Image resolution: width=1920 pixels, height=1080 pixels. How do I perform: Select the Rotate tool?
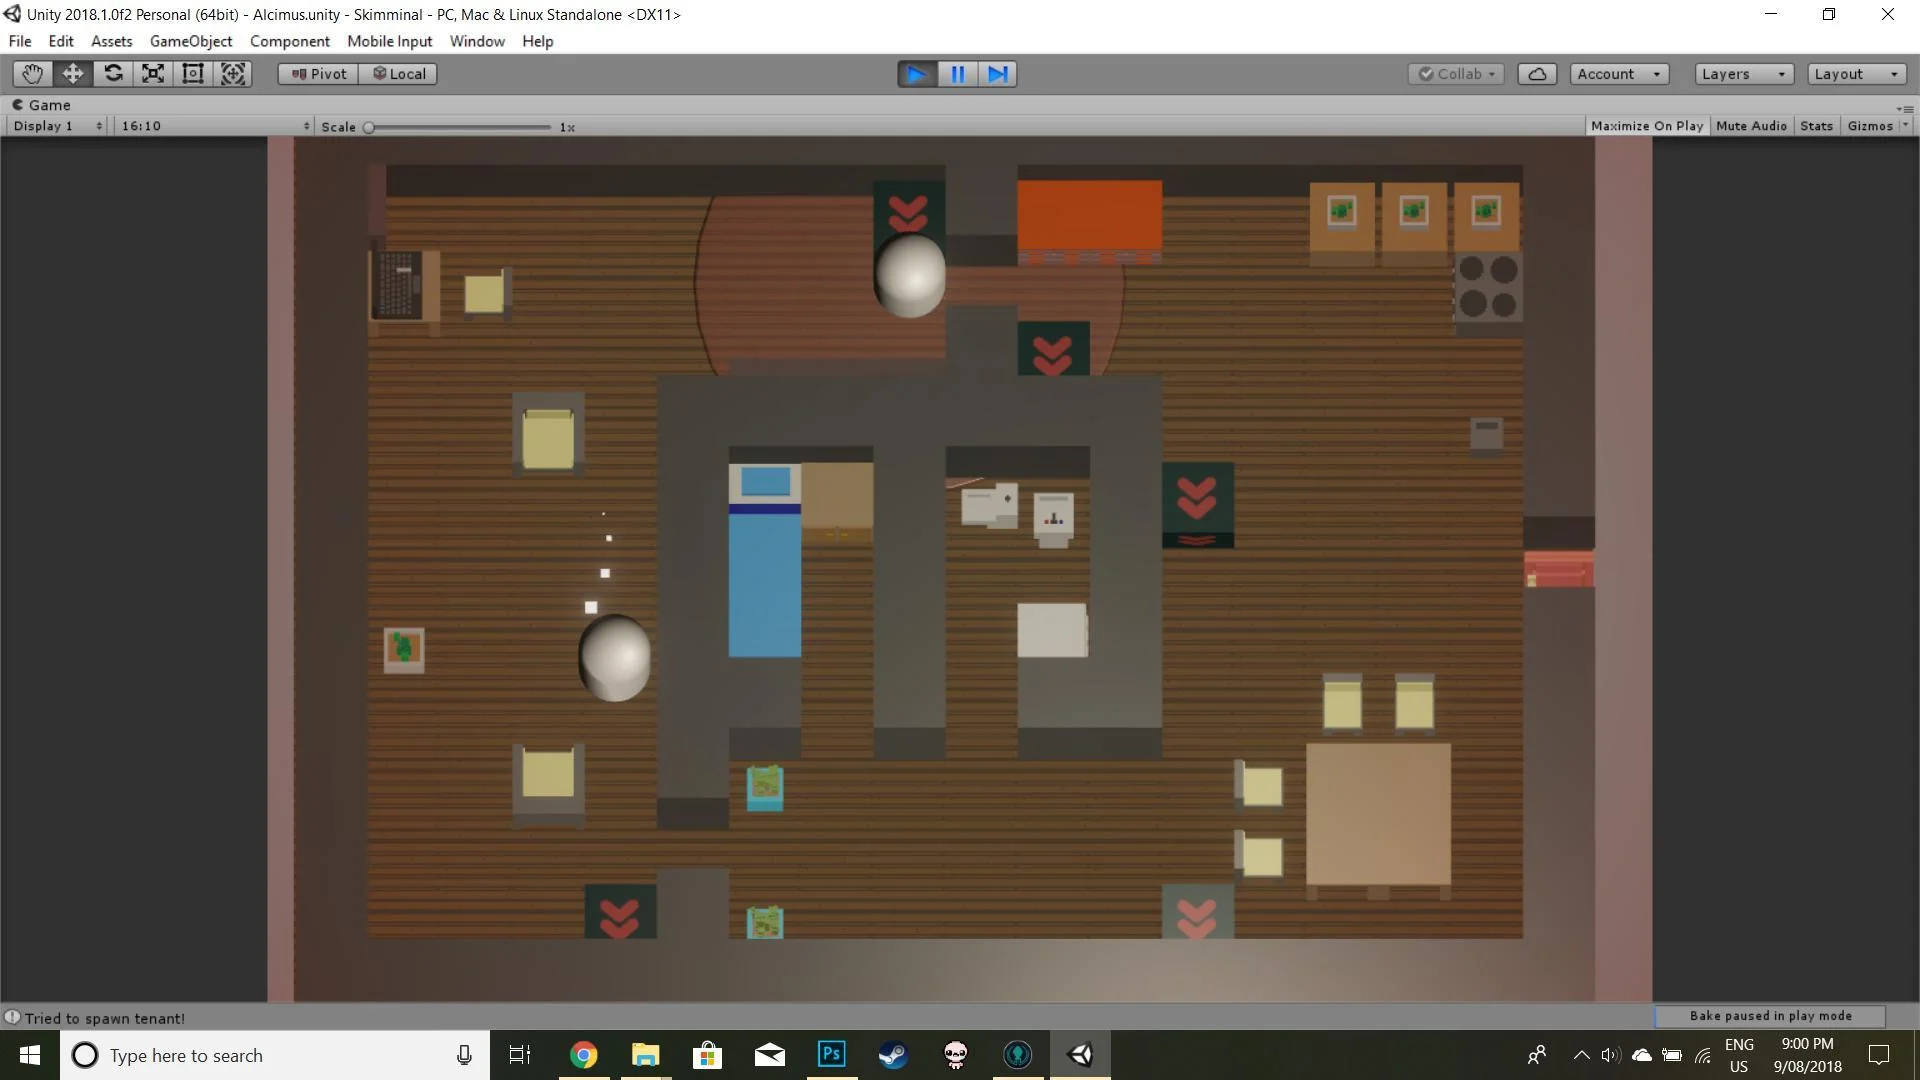coord(113,74)
